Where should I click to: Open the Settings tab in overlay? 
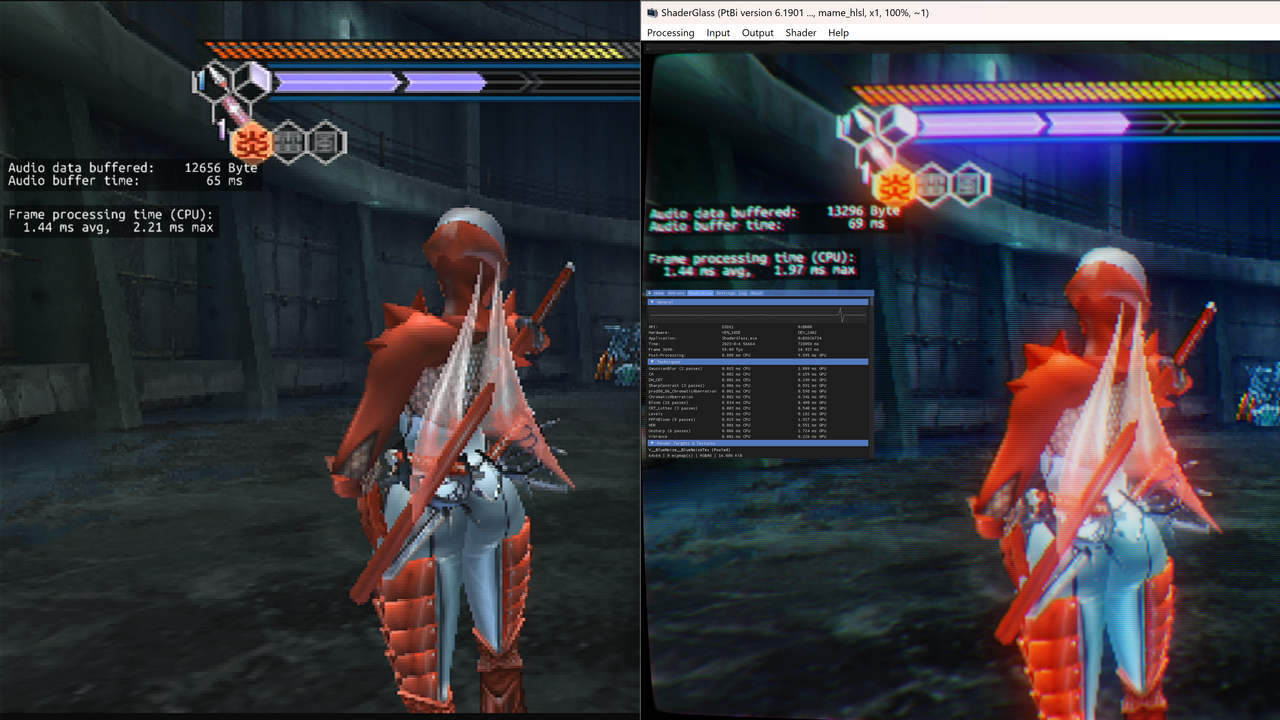tap(725, 293)
